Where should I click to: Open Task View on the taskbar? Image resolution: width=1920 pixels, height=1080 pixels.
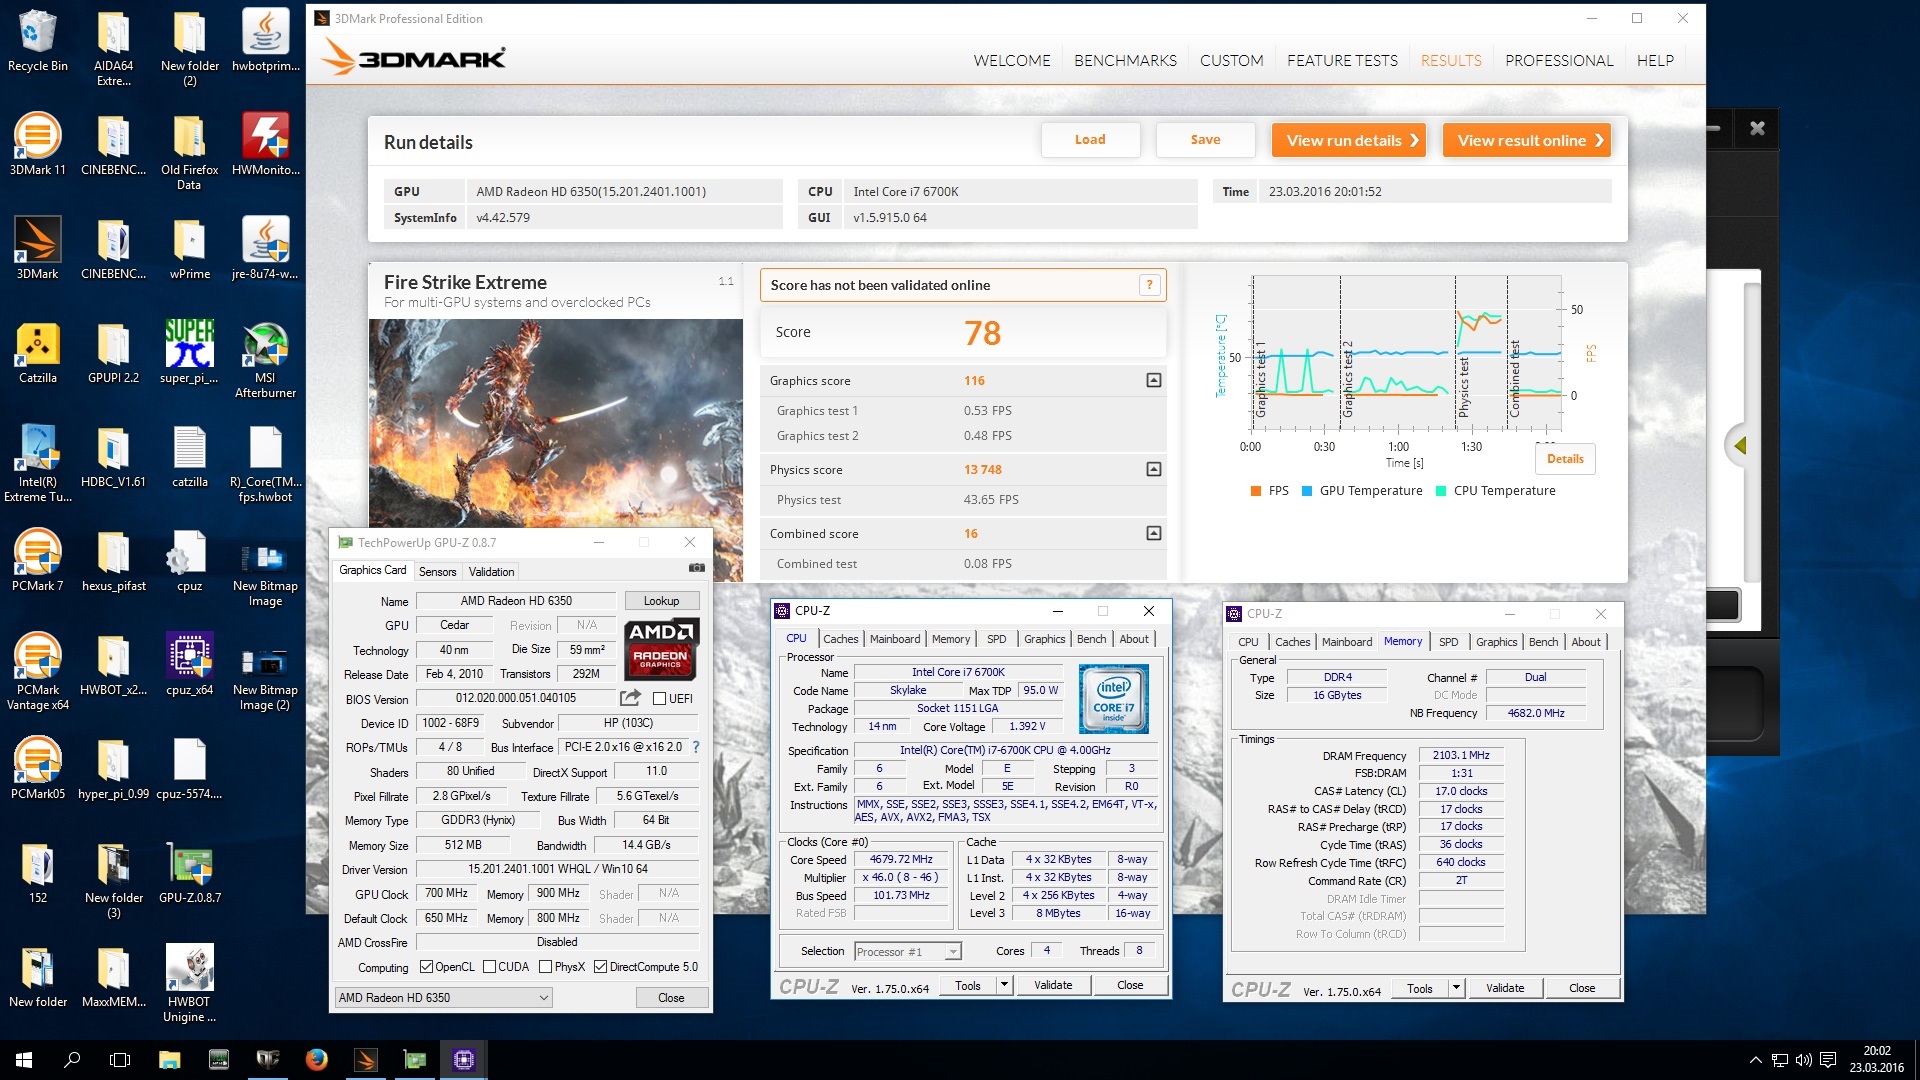[120, 1060]
